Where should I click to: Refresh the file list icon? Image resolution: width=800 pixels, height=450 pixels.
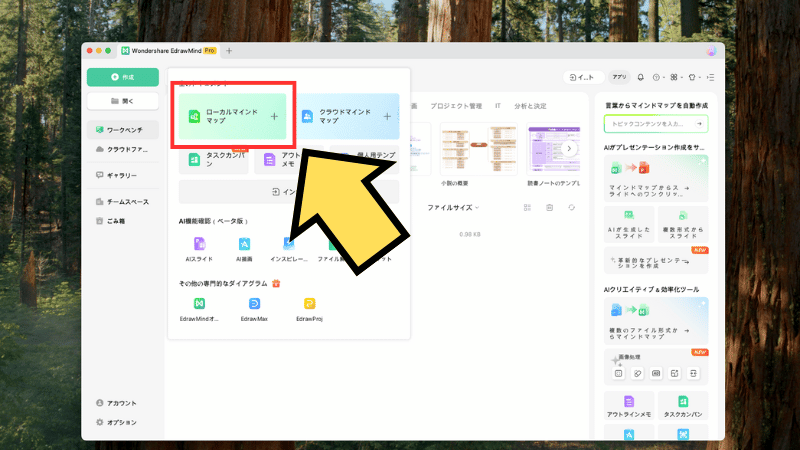(x=571, y=208)
